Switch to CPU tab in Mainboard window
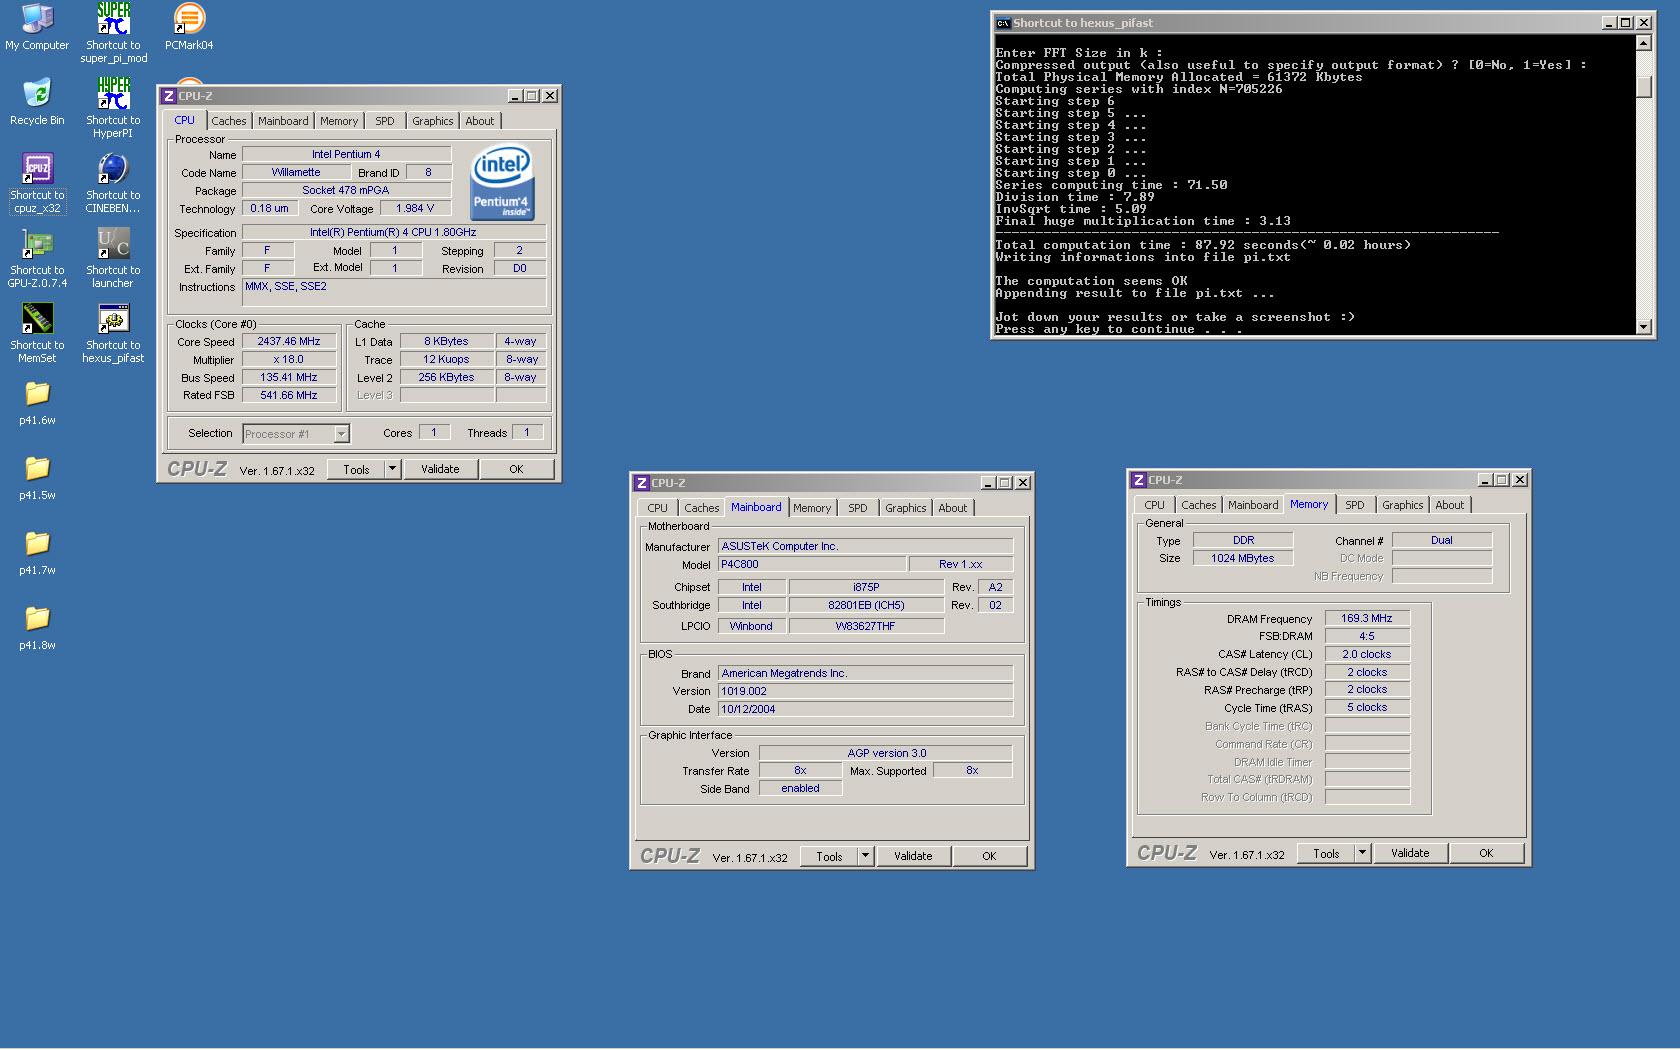 pos(657,508)
